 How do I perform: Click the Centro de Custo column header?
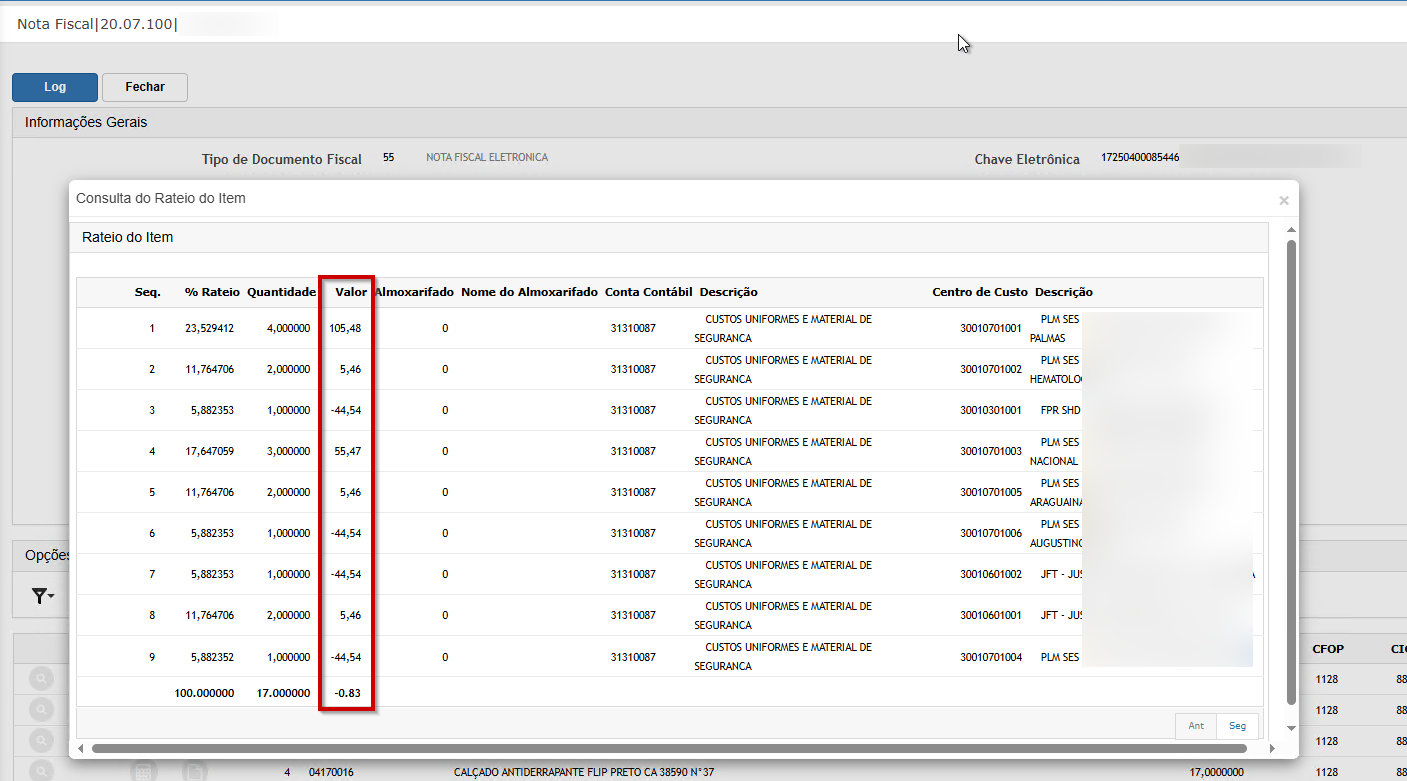coord(980,292)
